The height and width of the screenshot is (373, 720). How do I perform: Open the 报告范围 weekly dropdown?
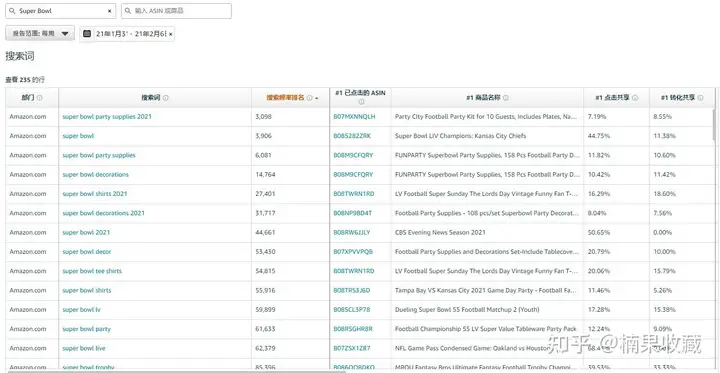click(x=40, y=33)
